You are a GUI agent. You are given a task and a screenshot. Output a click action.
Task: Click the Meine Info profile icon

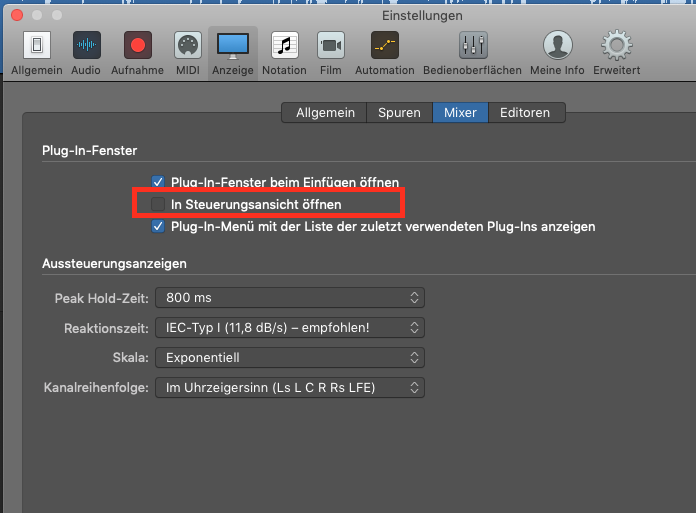pyautogui.click(x=558, y=46)
